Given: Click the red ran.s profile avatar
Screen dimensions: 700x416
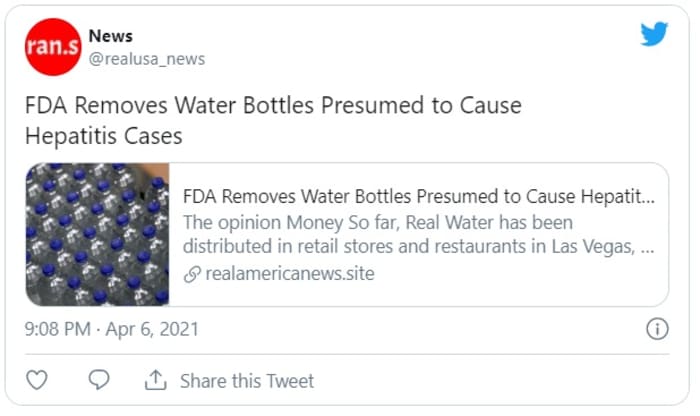Looking at the screenshot, I should click(53, 47).
